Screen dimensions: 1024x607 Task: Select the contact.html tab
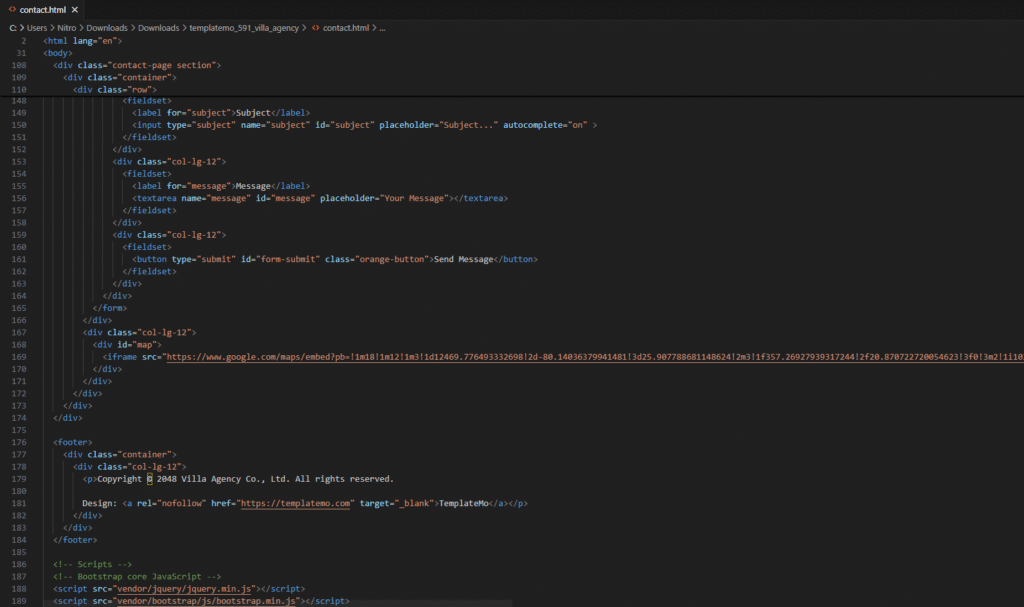point(43,10)
